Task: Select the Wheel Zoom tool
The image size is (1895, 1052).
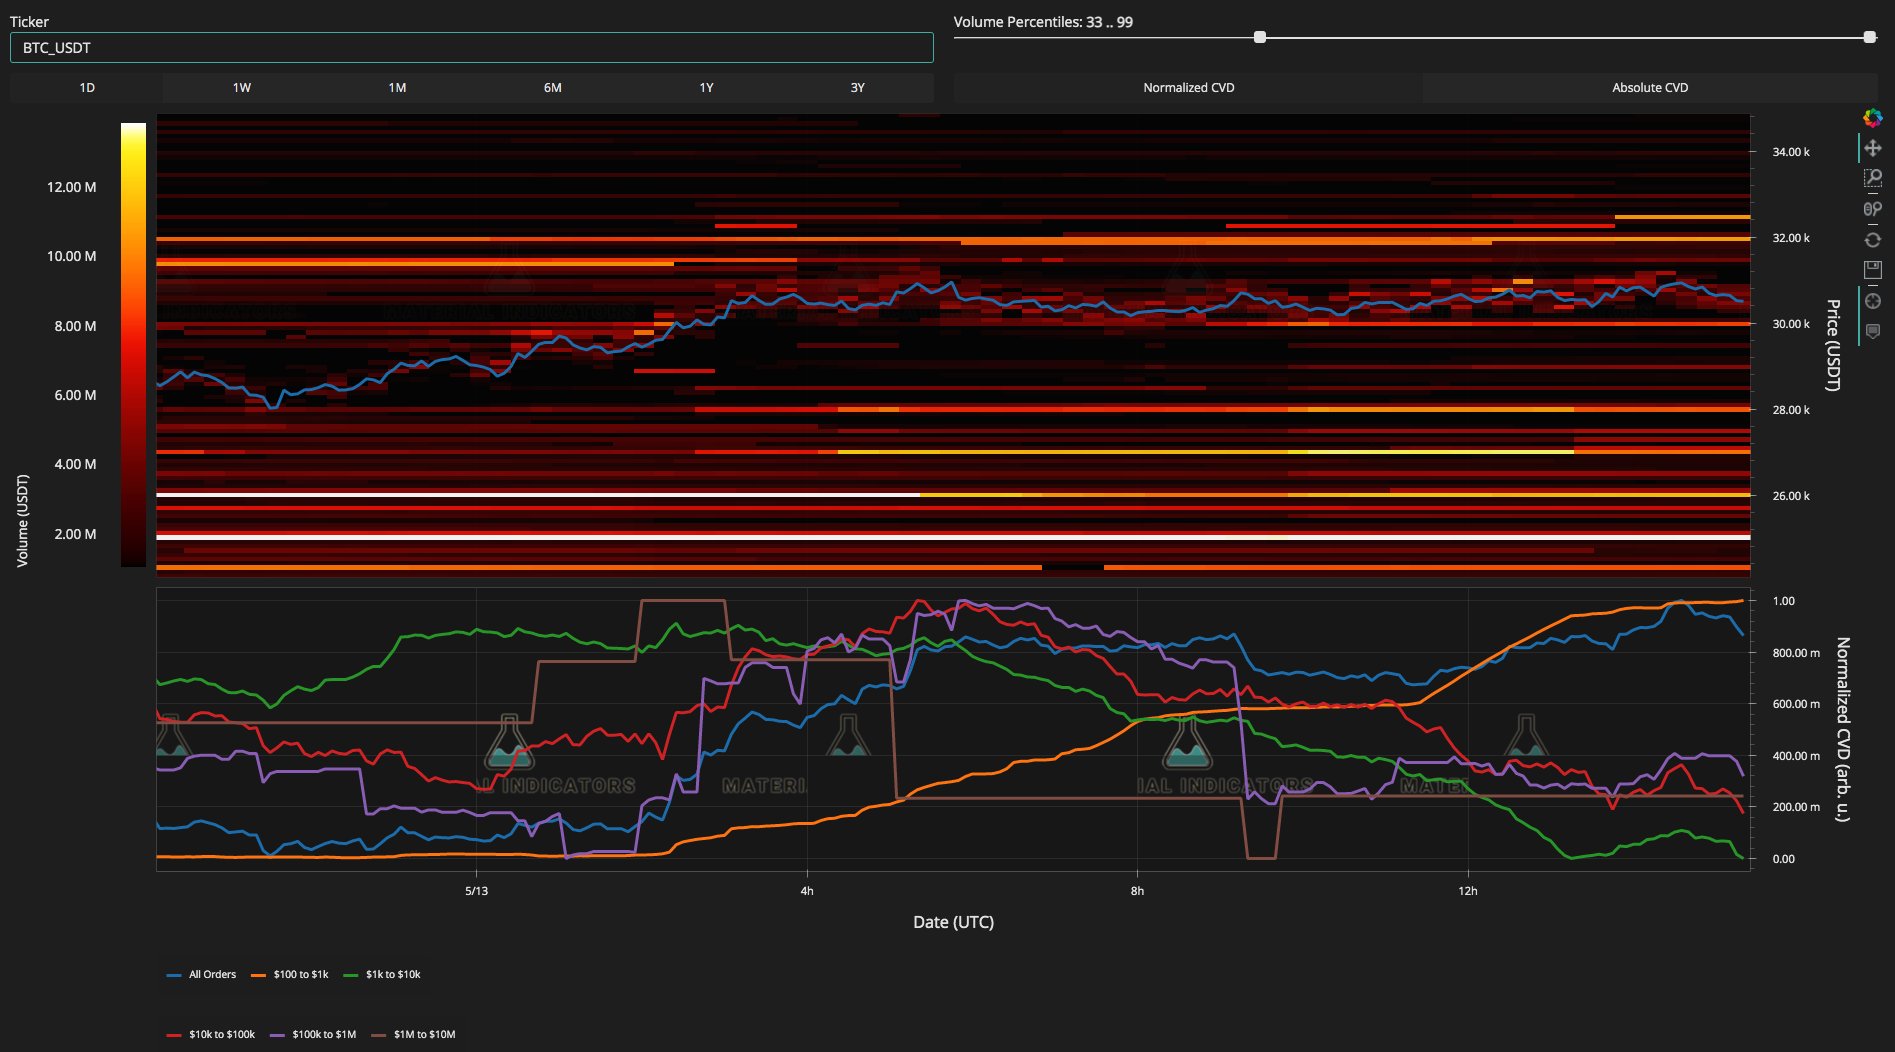Action: click(x=1872, y=209)
